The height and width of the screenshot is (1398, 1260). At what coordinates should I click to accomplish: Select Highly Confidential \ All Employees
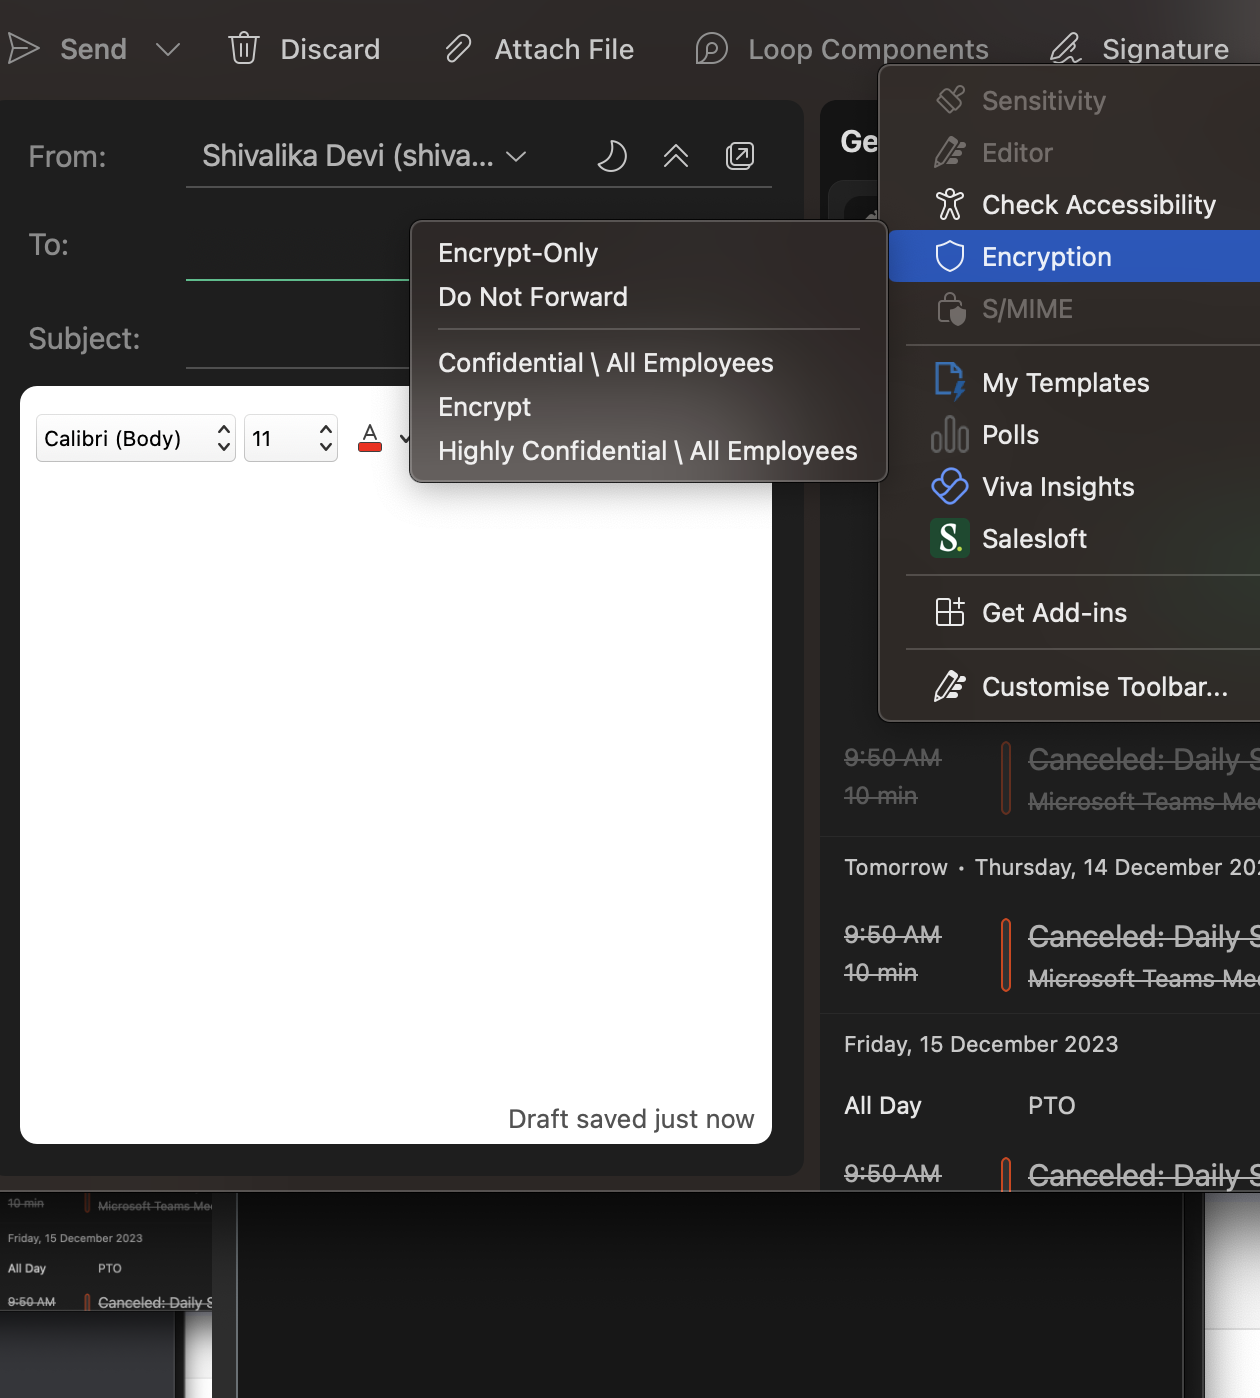648,451
